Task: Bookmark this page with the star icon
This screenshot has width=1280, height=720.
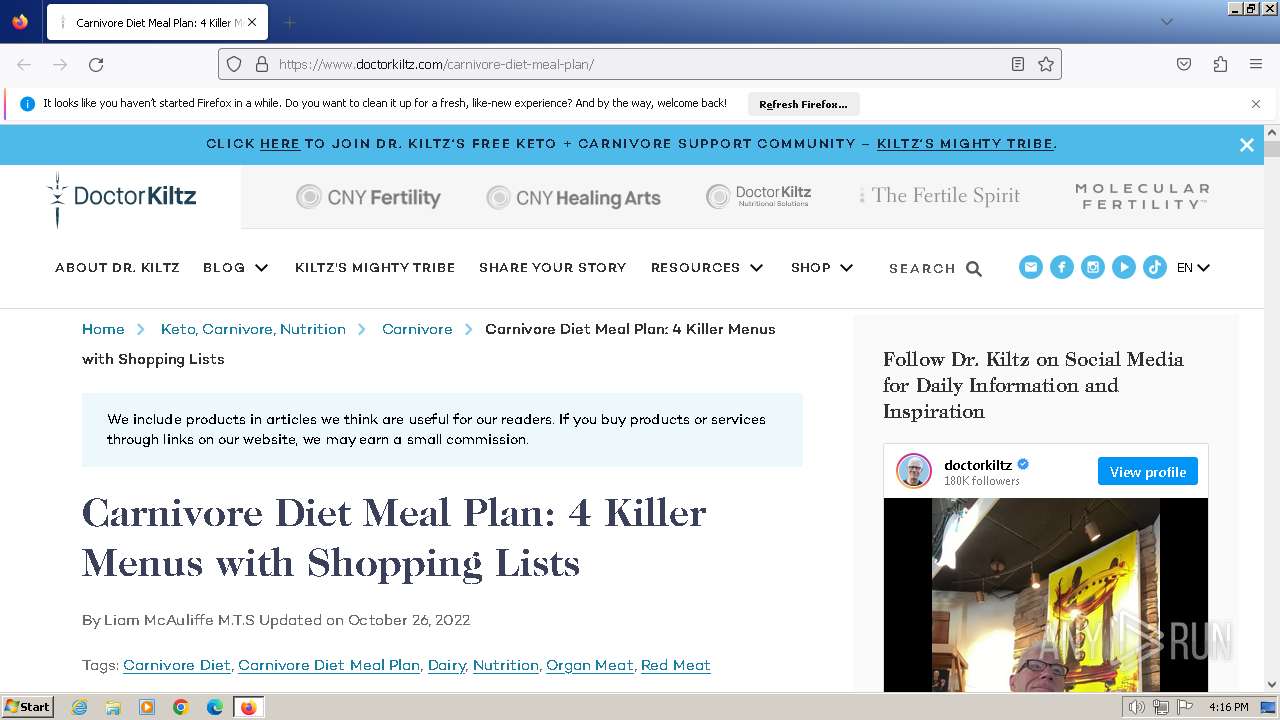Action: pyautogui.click(x=1046, y=64)
